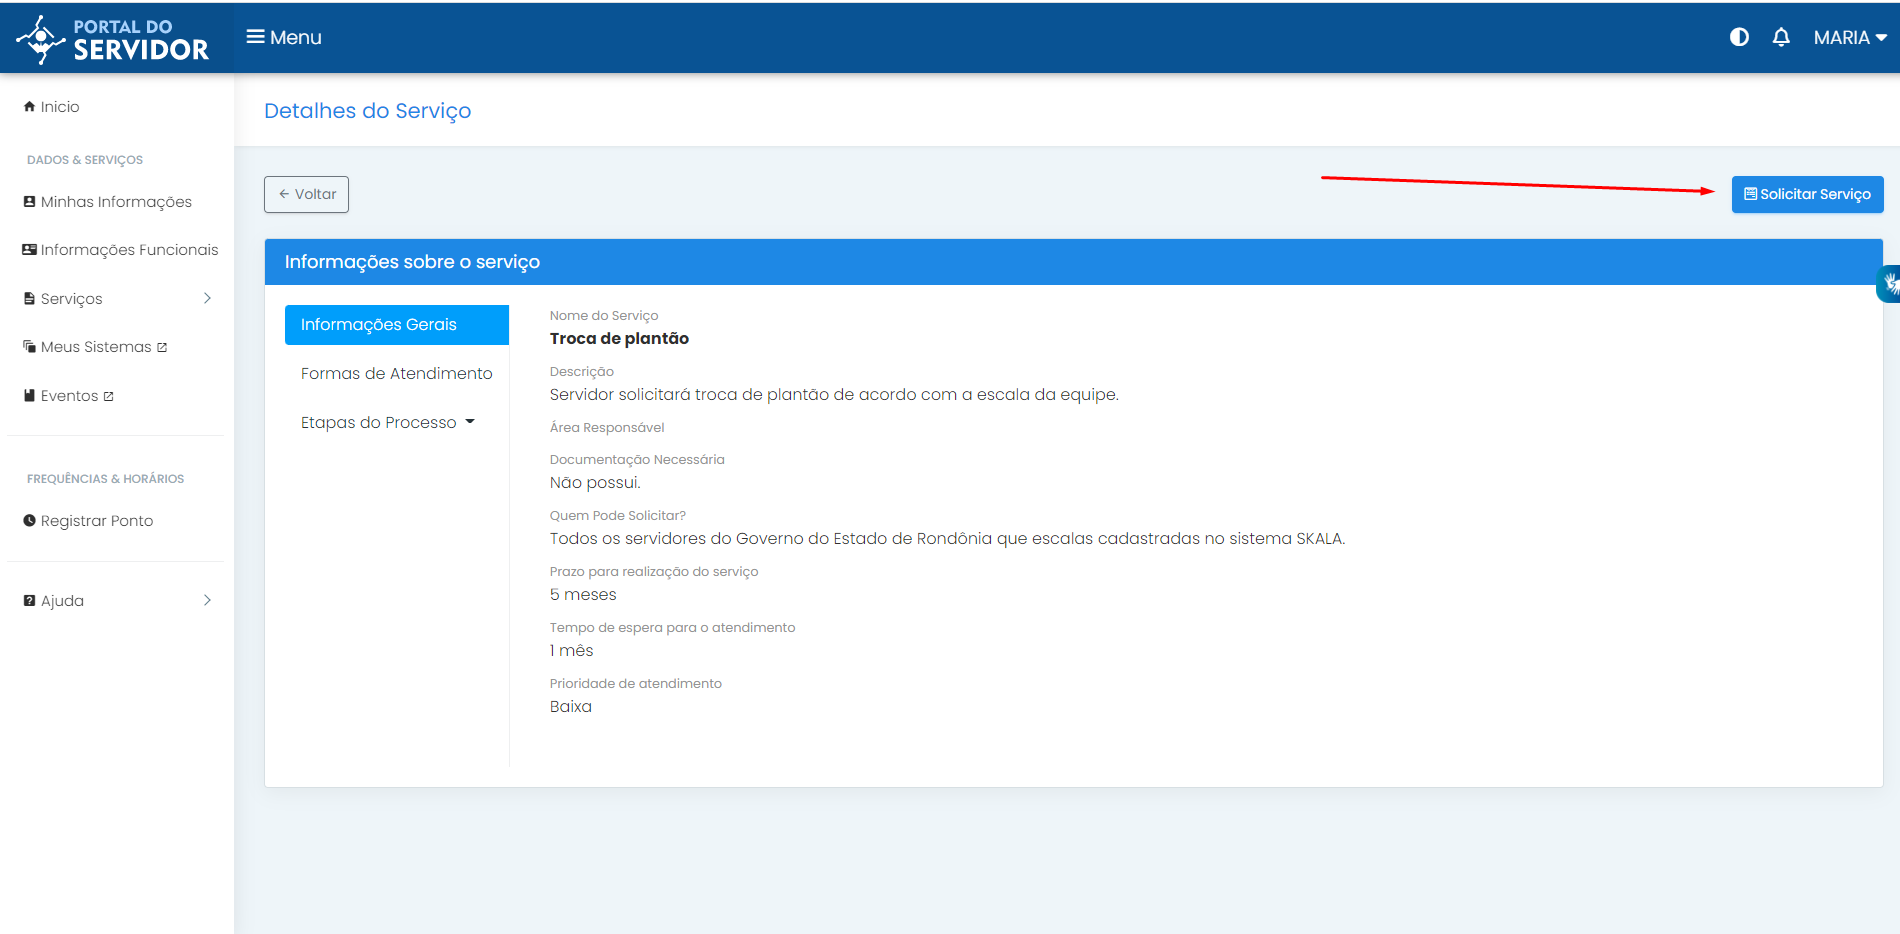Image resolution: width=1900 pixels, height=934 pixels.
Task: Click the Detalhes do Serviço heading
Action: (x=367, y=110)
